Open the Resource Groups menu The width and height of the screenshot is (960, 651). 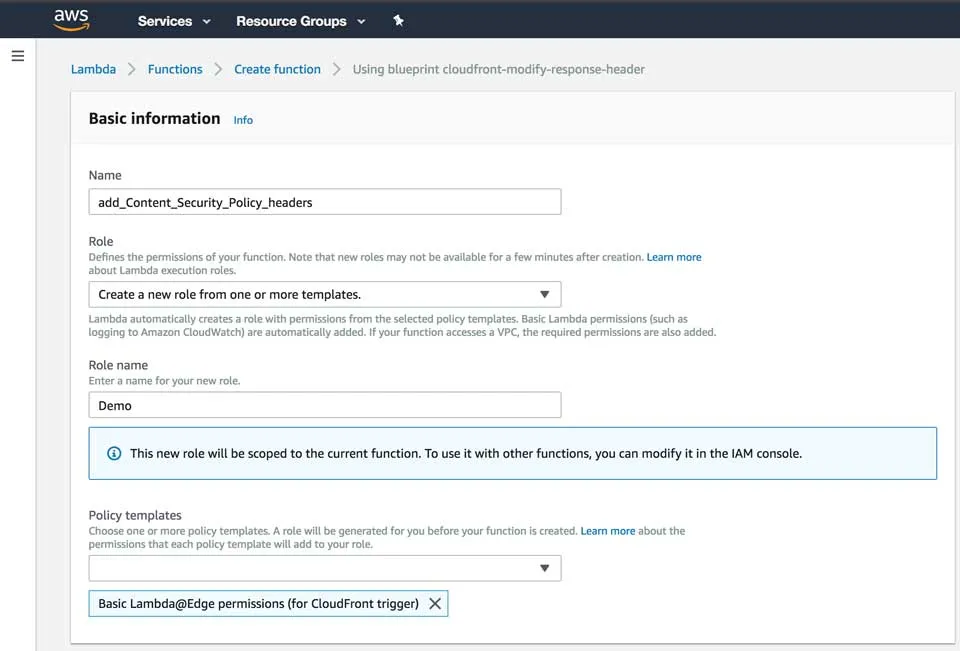(x=293, y=20)
